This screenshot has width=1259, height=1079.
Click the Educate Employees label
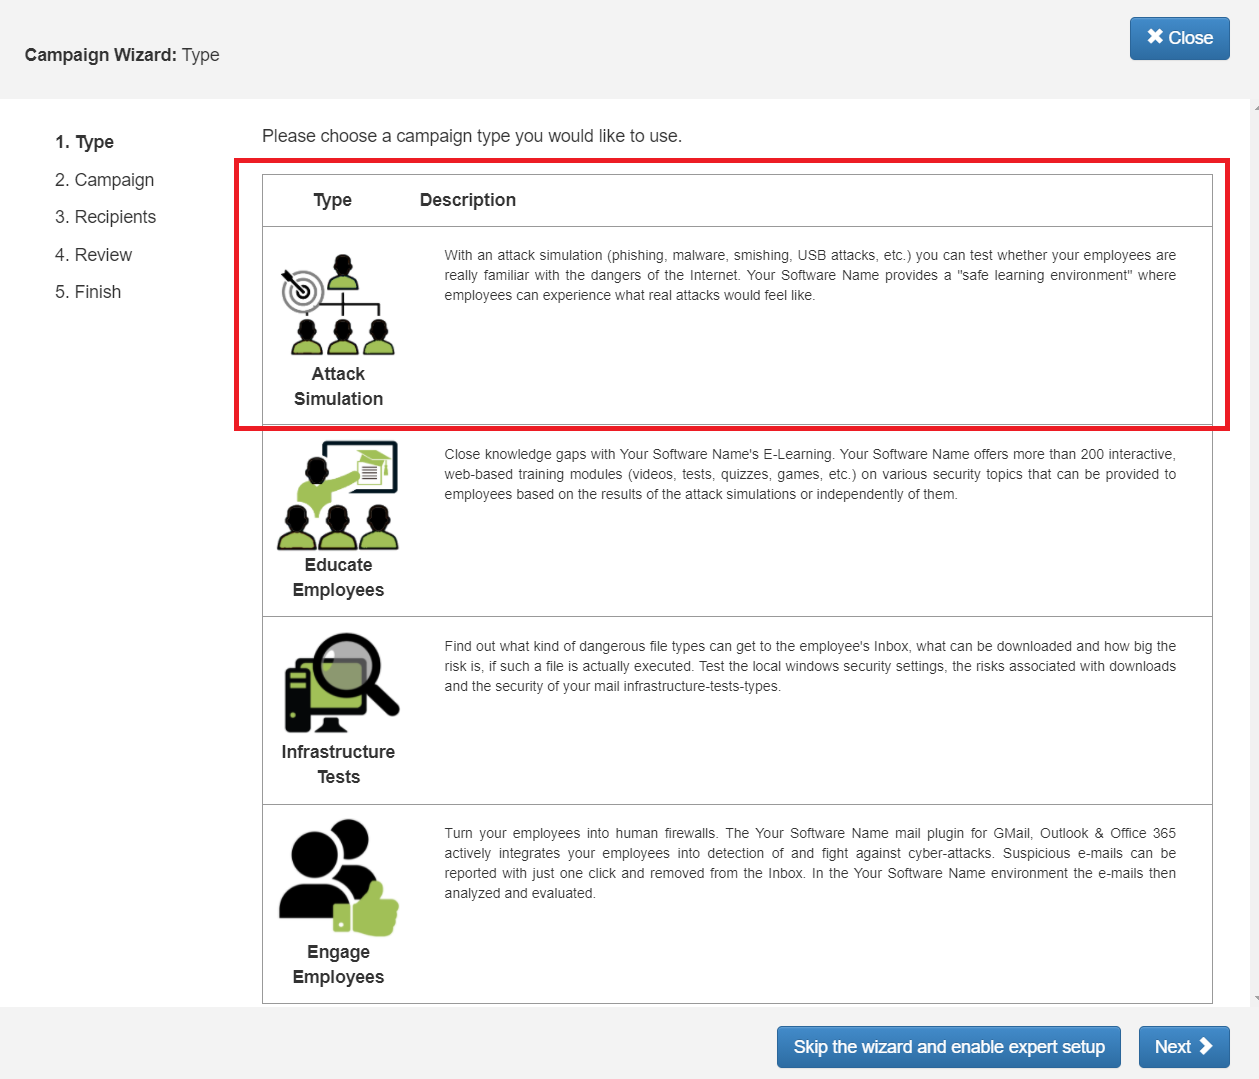[338, 577]
